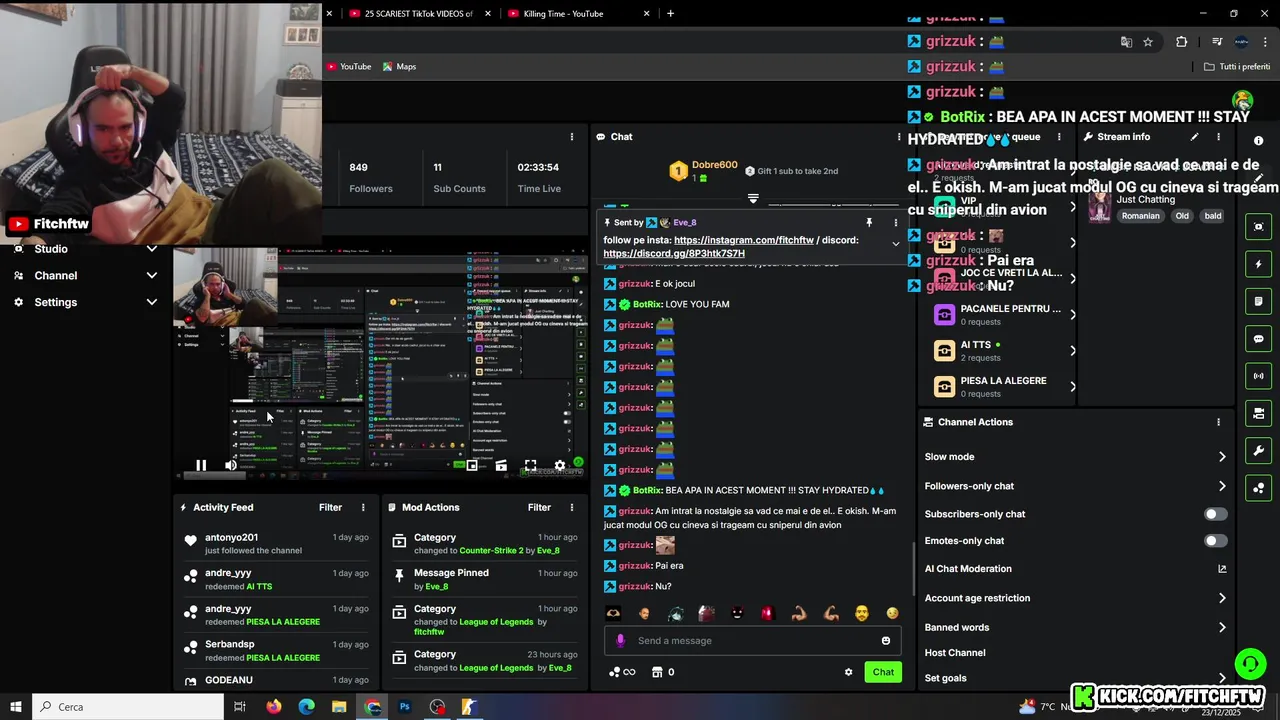Open the emoji picker in chat input
The height and width of the screenshot is (720, 1280).
coord(886,641)
